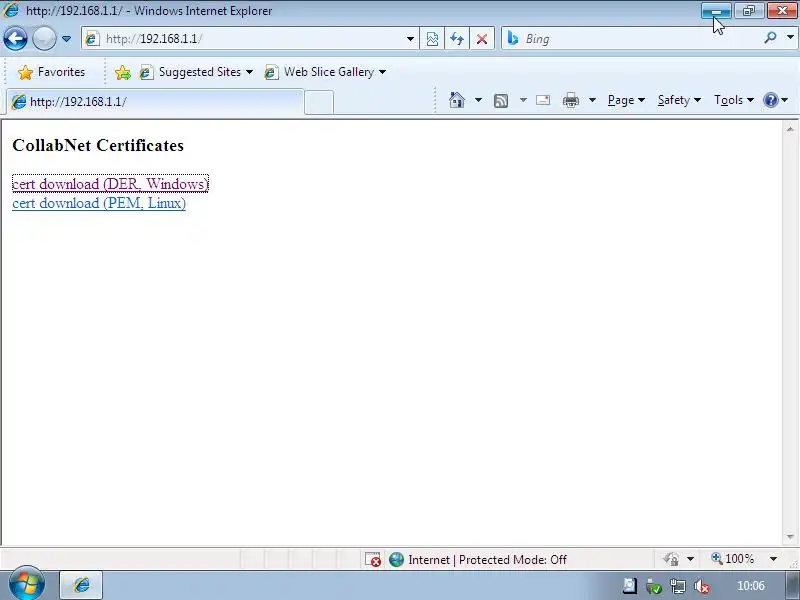Add page with Add to Favorites Bar icon
800x600 pixels.
(122, 72)
